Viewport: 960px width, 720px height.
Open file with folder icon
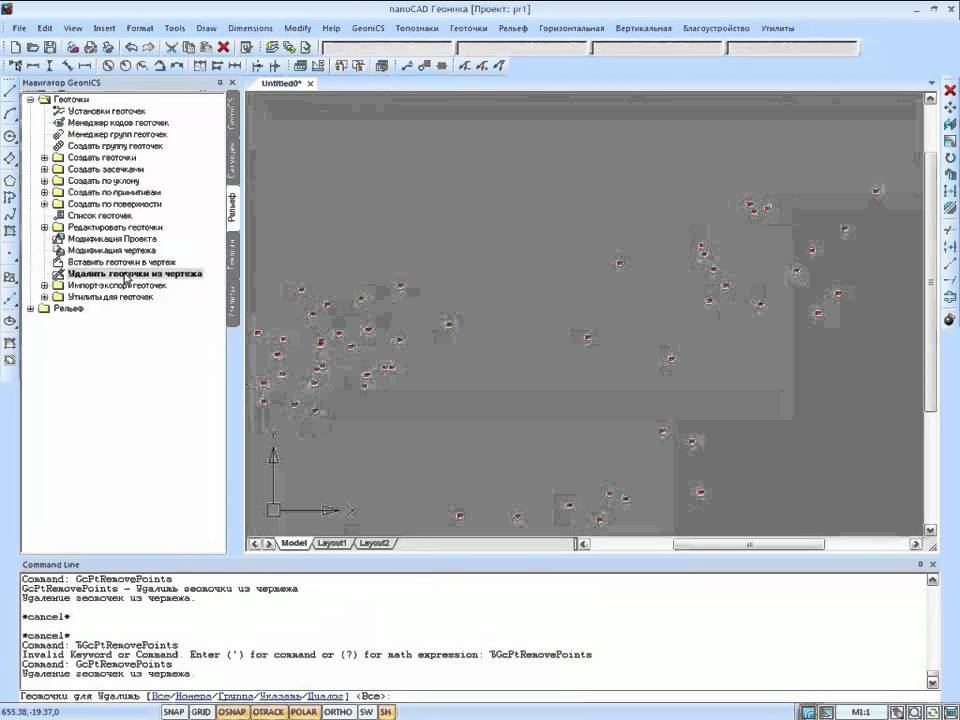point(33,47)
